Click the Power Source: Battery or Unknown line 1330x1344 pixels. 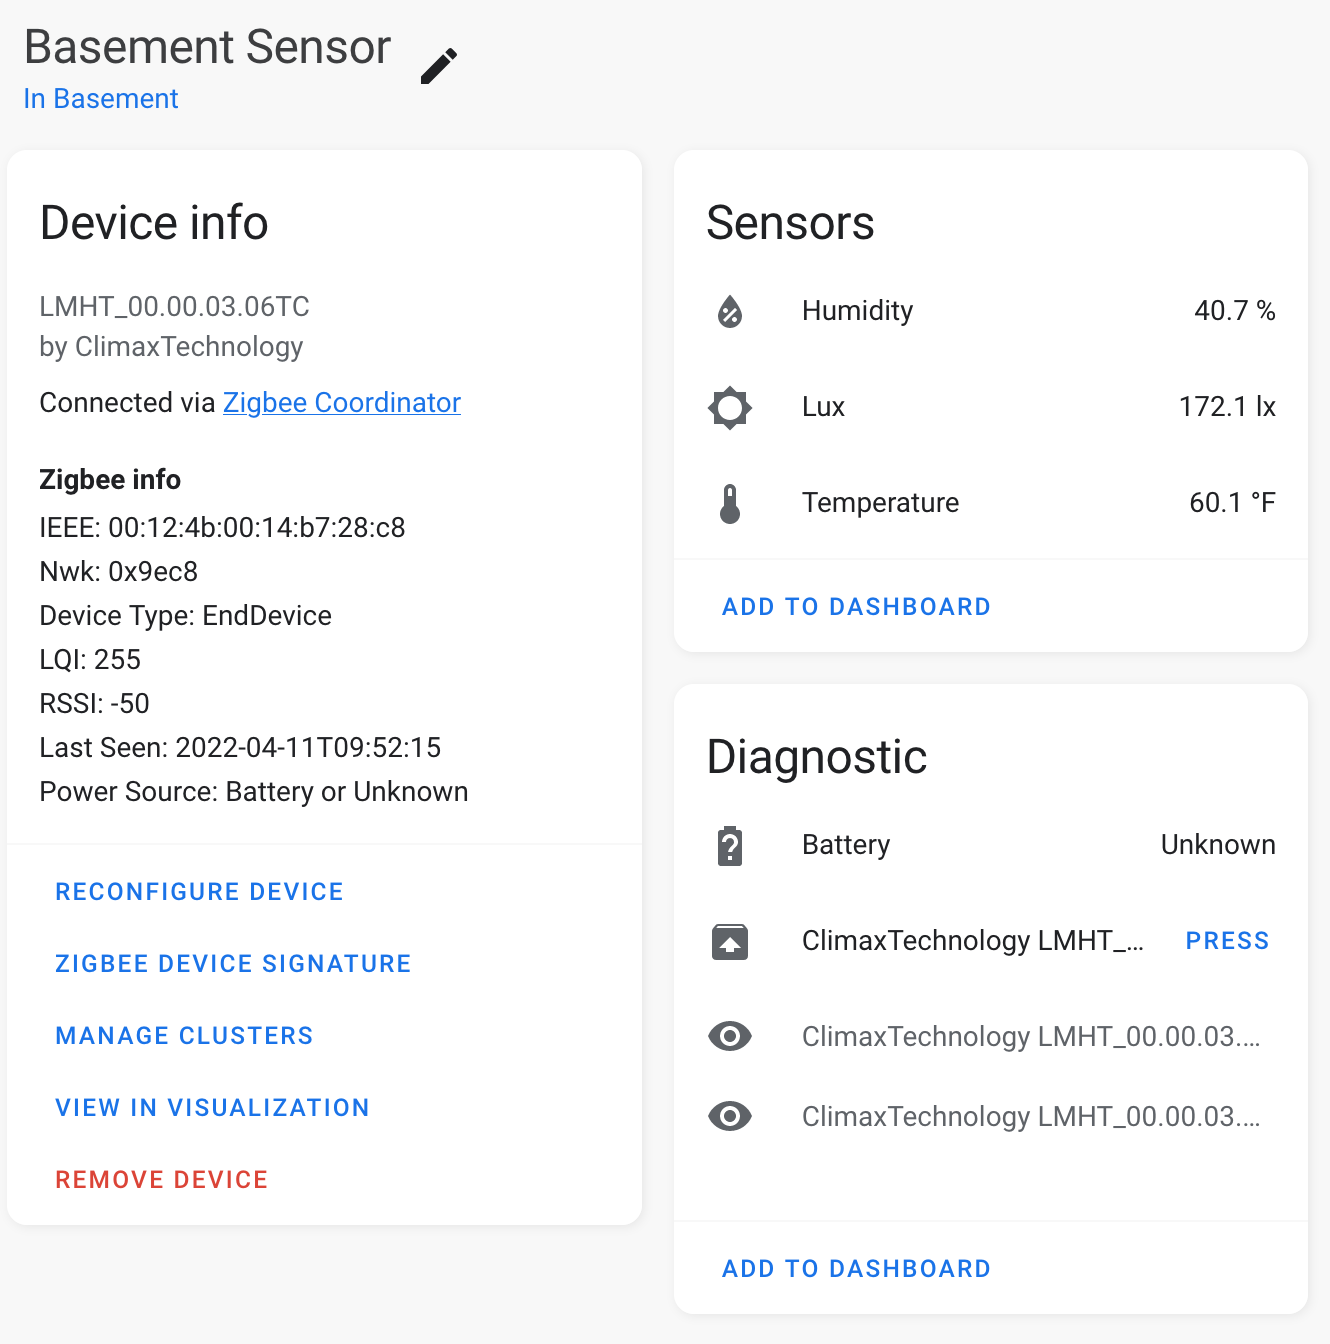254,792
